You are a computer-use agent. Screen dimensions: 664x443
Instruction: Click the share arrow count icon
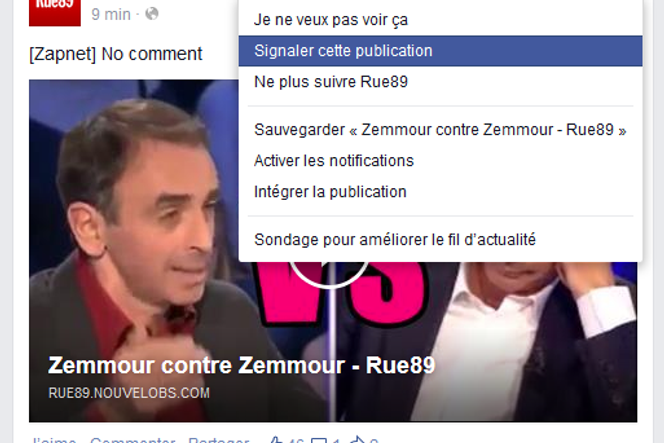click(357, 440)
